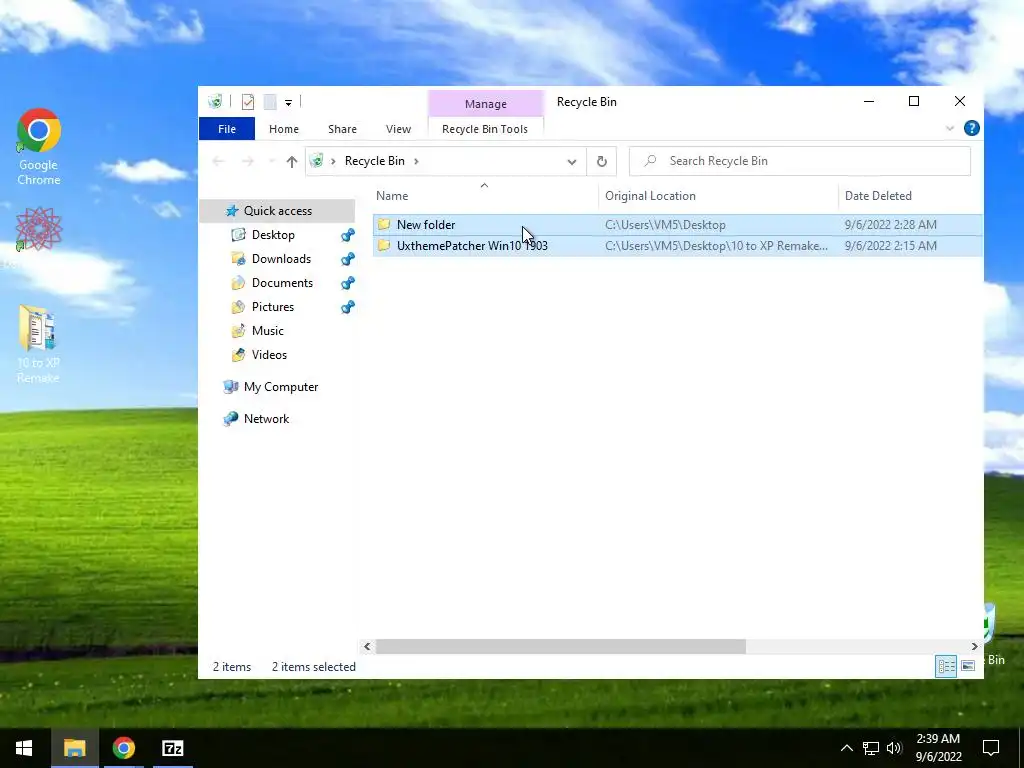
Task: Open Desktop in navigation pane
Action: 273,235
